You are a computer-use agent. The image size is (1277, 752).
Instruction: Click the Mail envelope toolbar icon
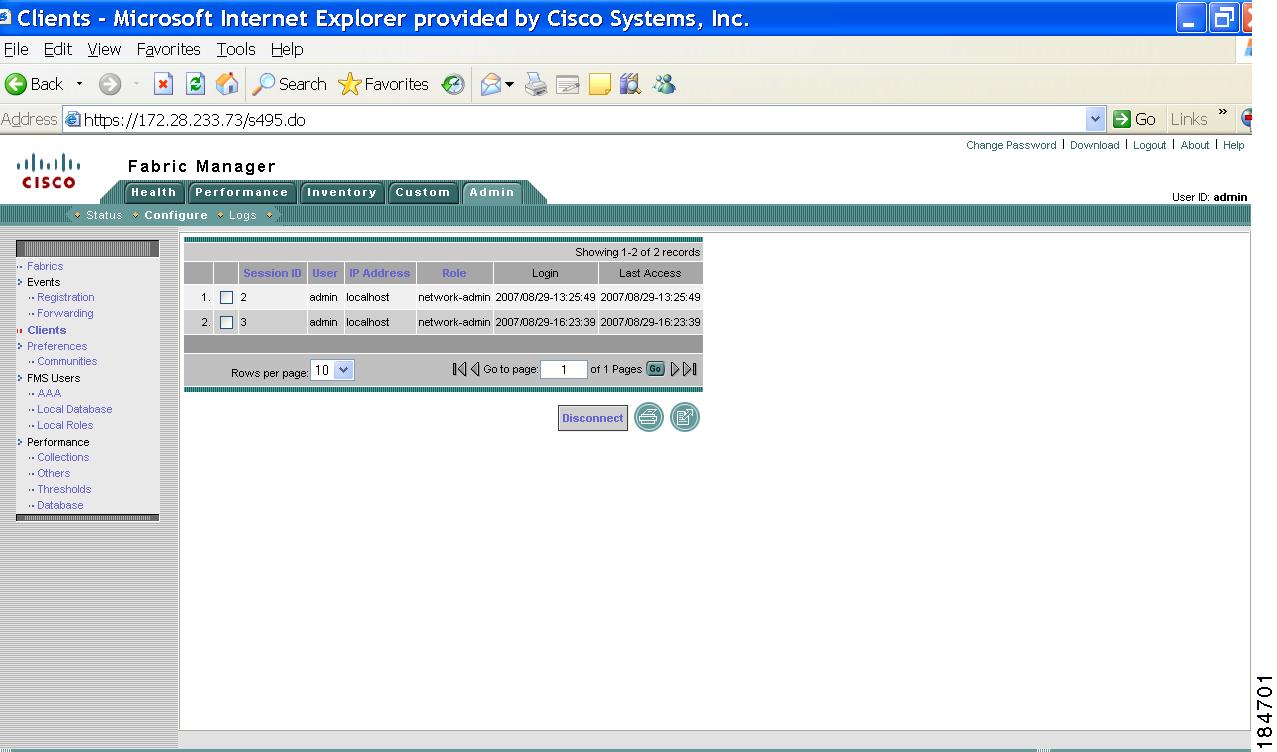[x=490, y=85]
